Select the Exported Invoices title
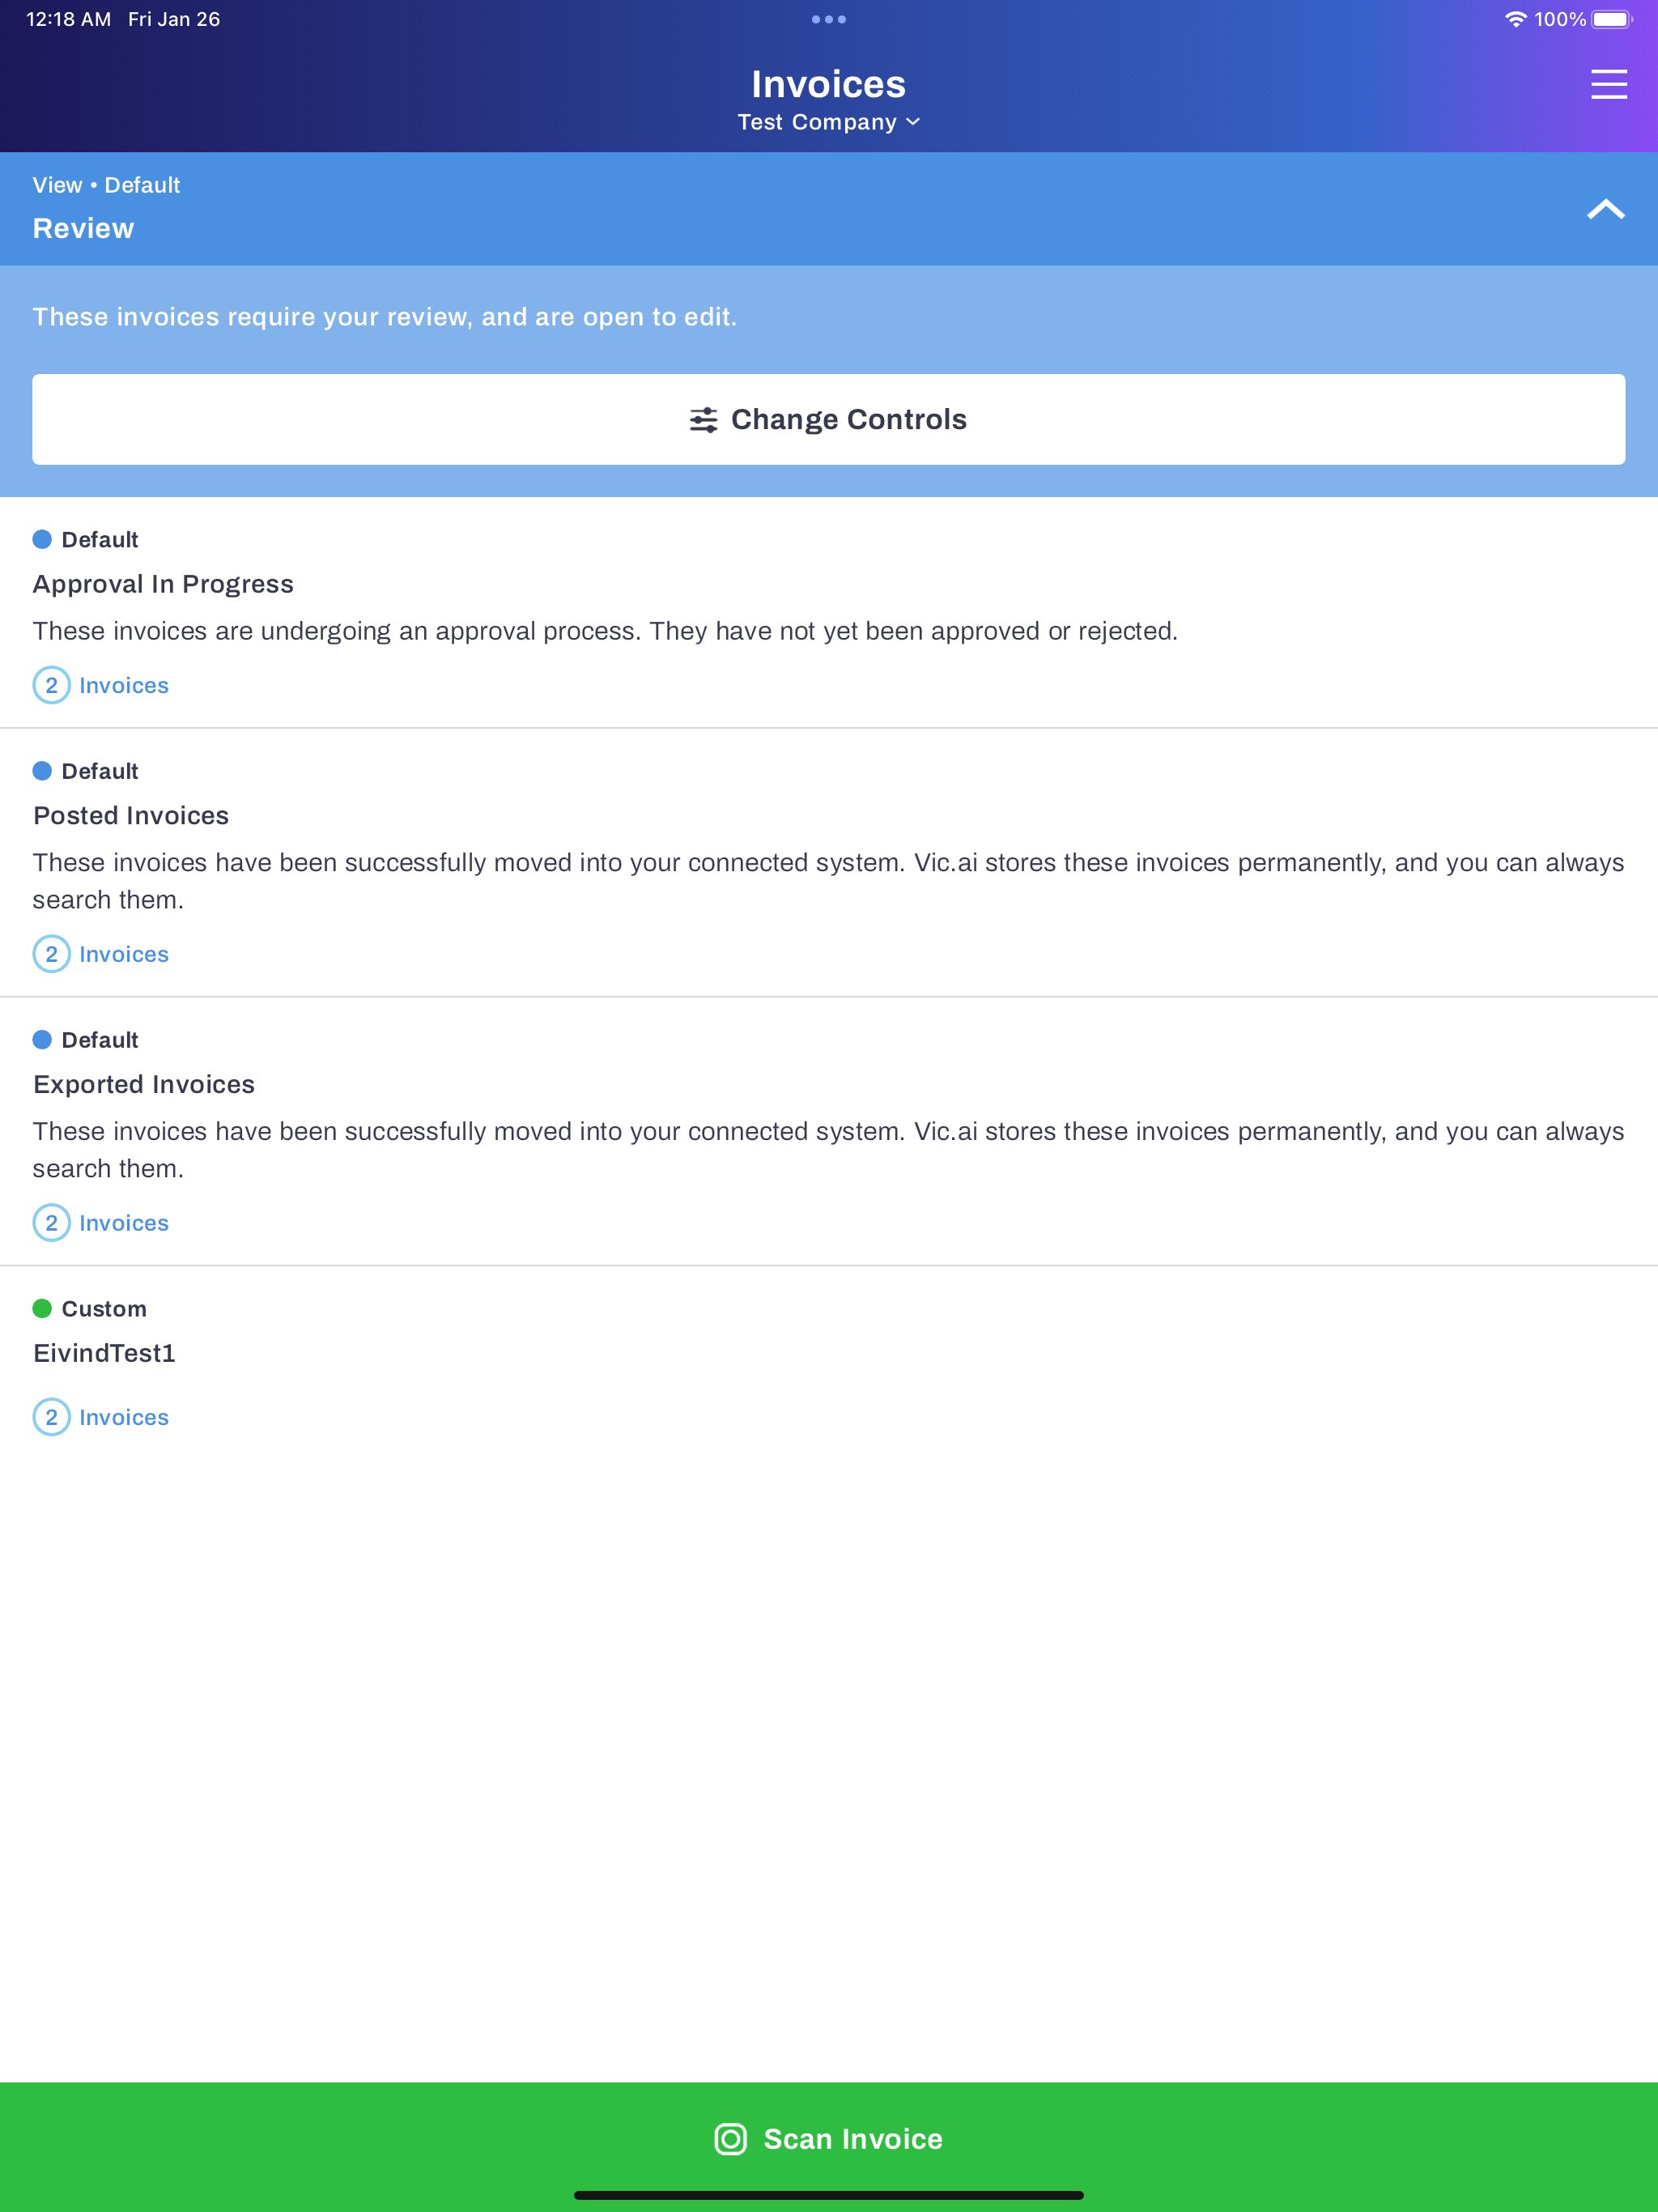1658x2212 pixels. coord(144,1085)
